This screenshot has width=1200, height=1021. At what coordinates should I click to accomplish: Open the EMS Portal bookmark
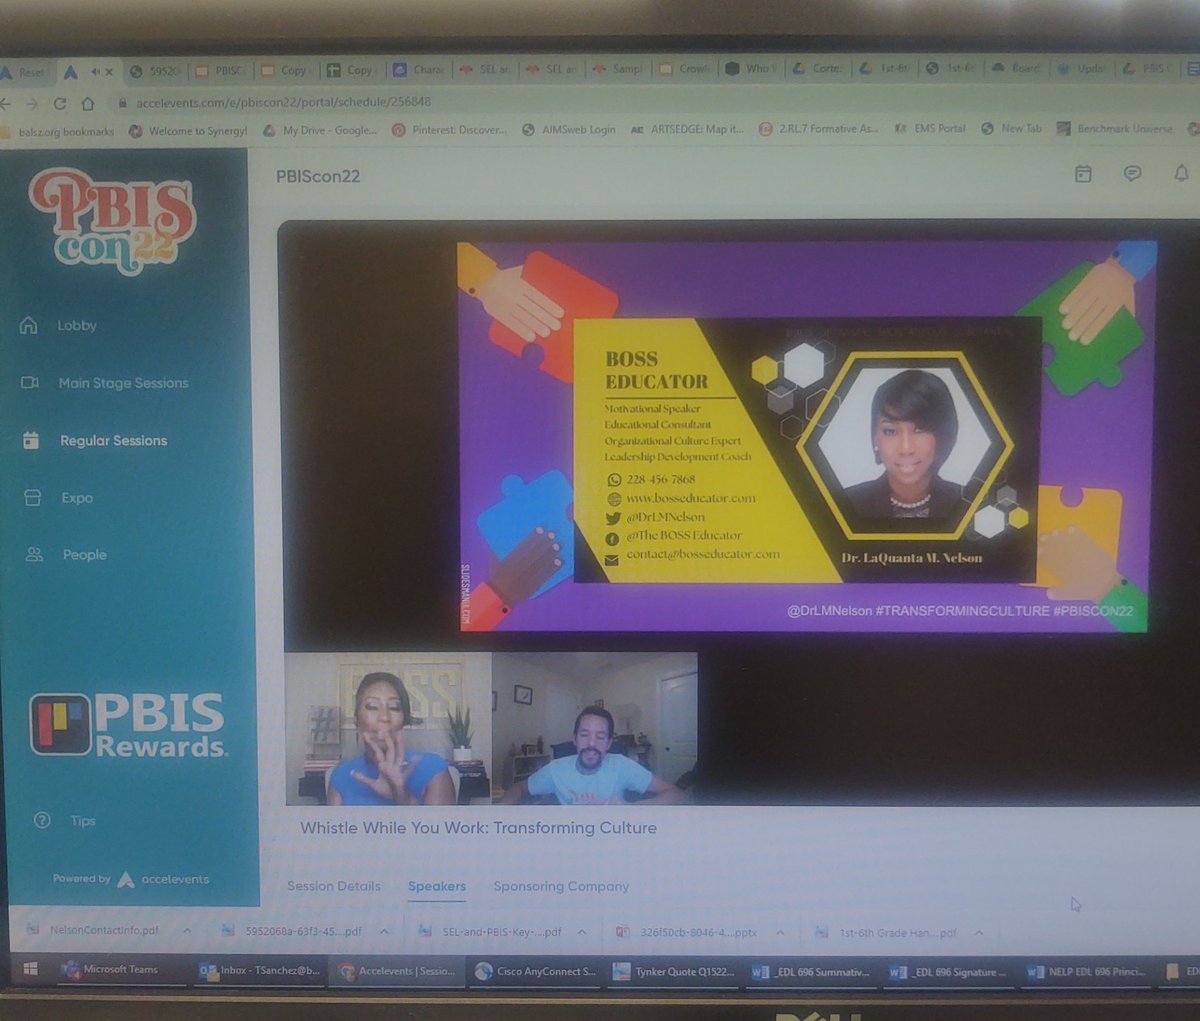pos(930,128)
